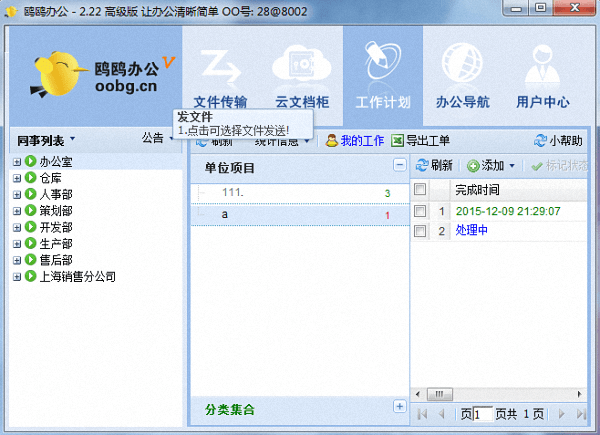
Task: Click the 导出工单 export icon
Action: click(x=398, y=141)
